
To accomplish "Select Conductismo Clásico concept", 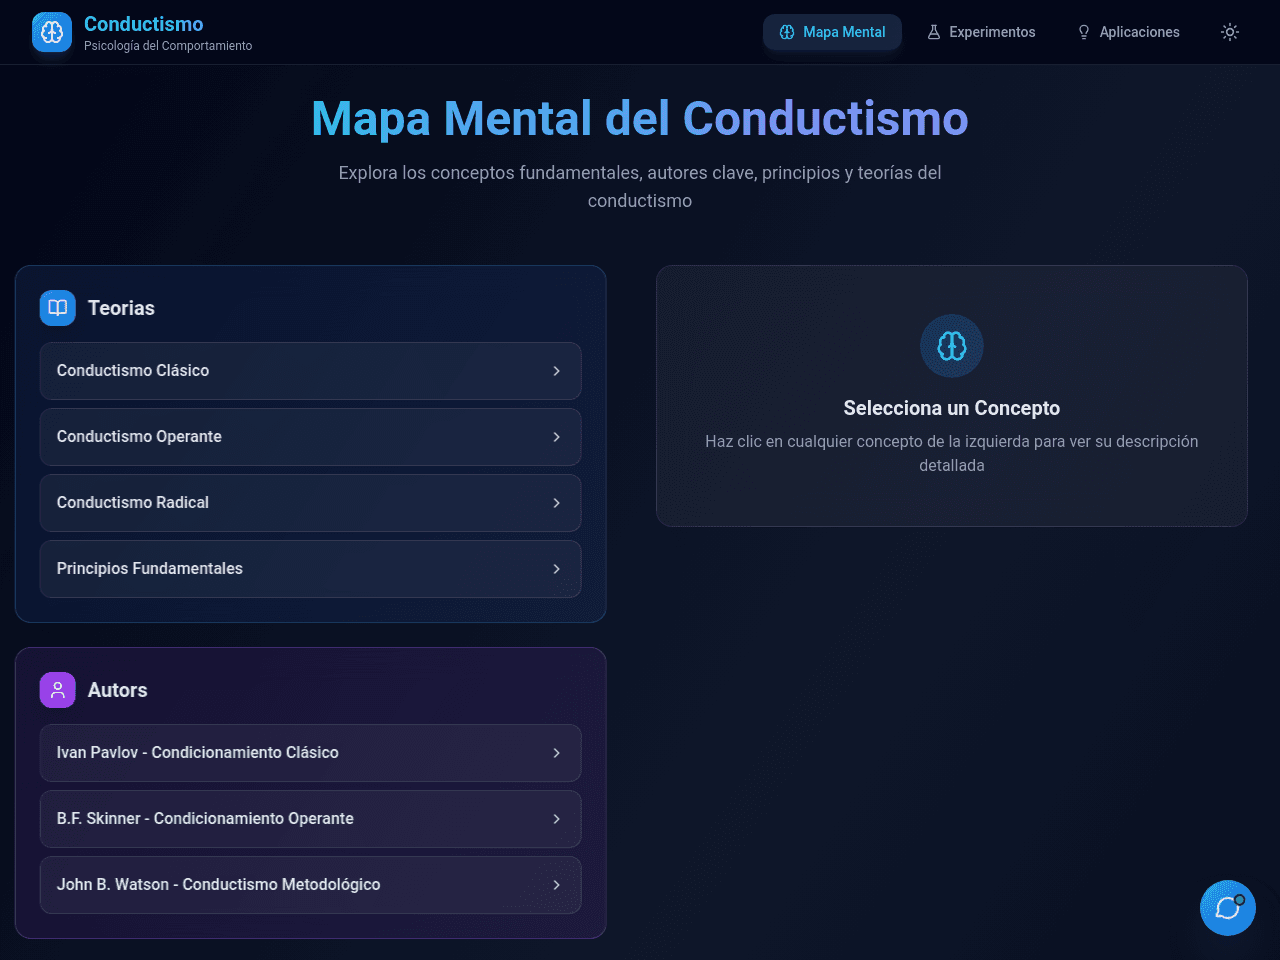I will coord(310,371).
